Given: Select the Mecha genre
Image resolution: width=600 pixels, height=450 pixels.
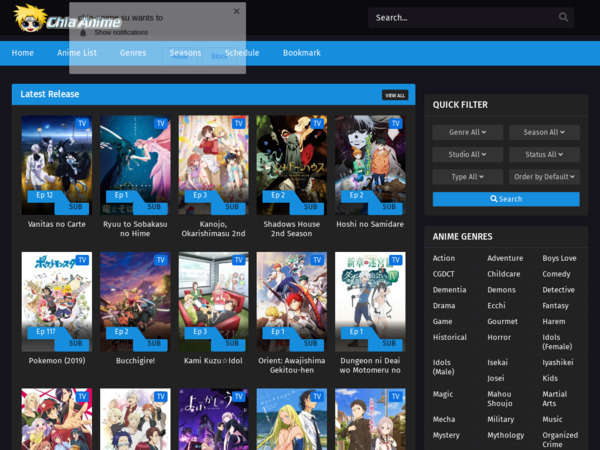Looking at the screenshot, I should pos(444,419).
